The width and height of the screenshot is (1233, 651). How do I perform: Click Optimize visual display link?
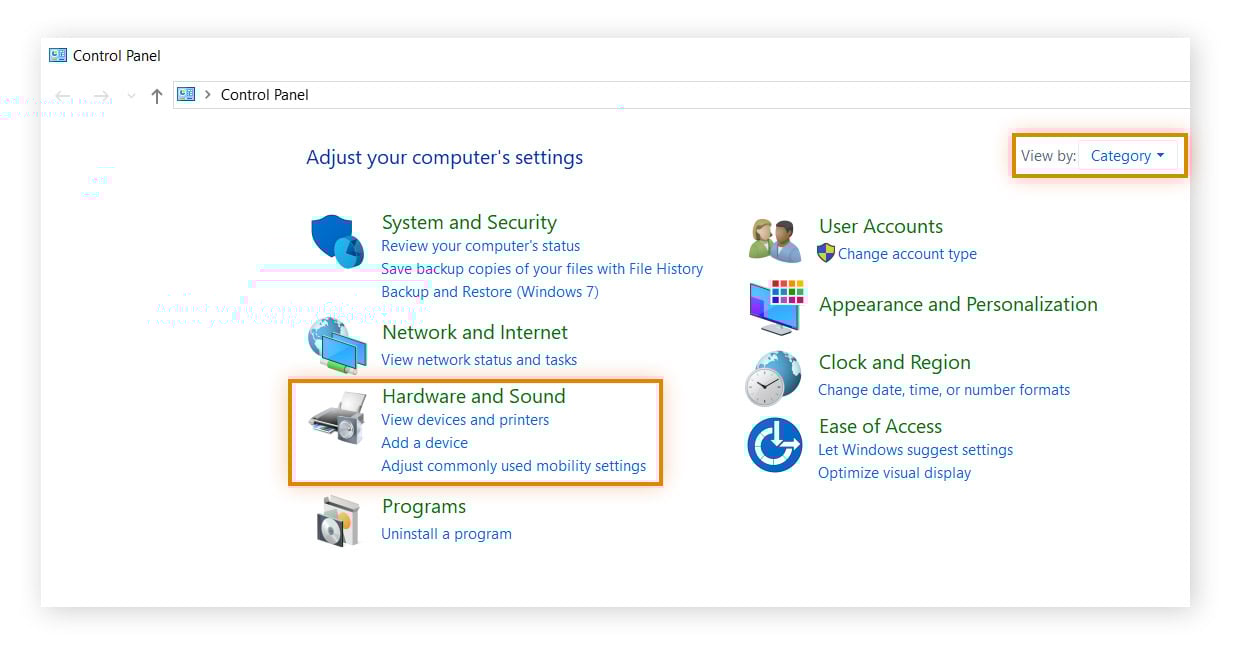click(x=894, y=473)
